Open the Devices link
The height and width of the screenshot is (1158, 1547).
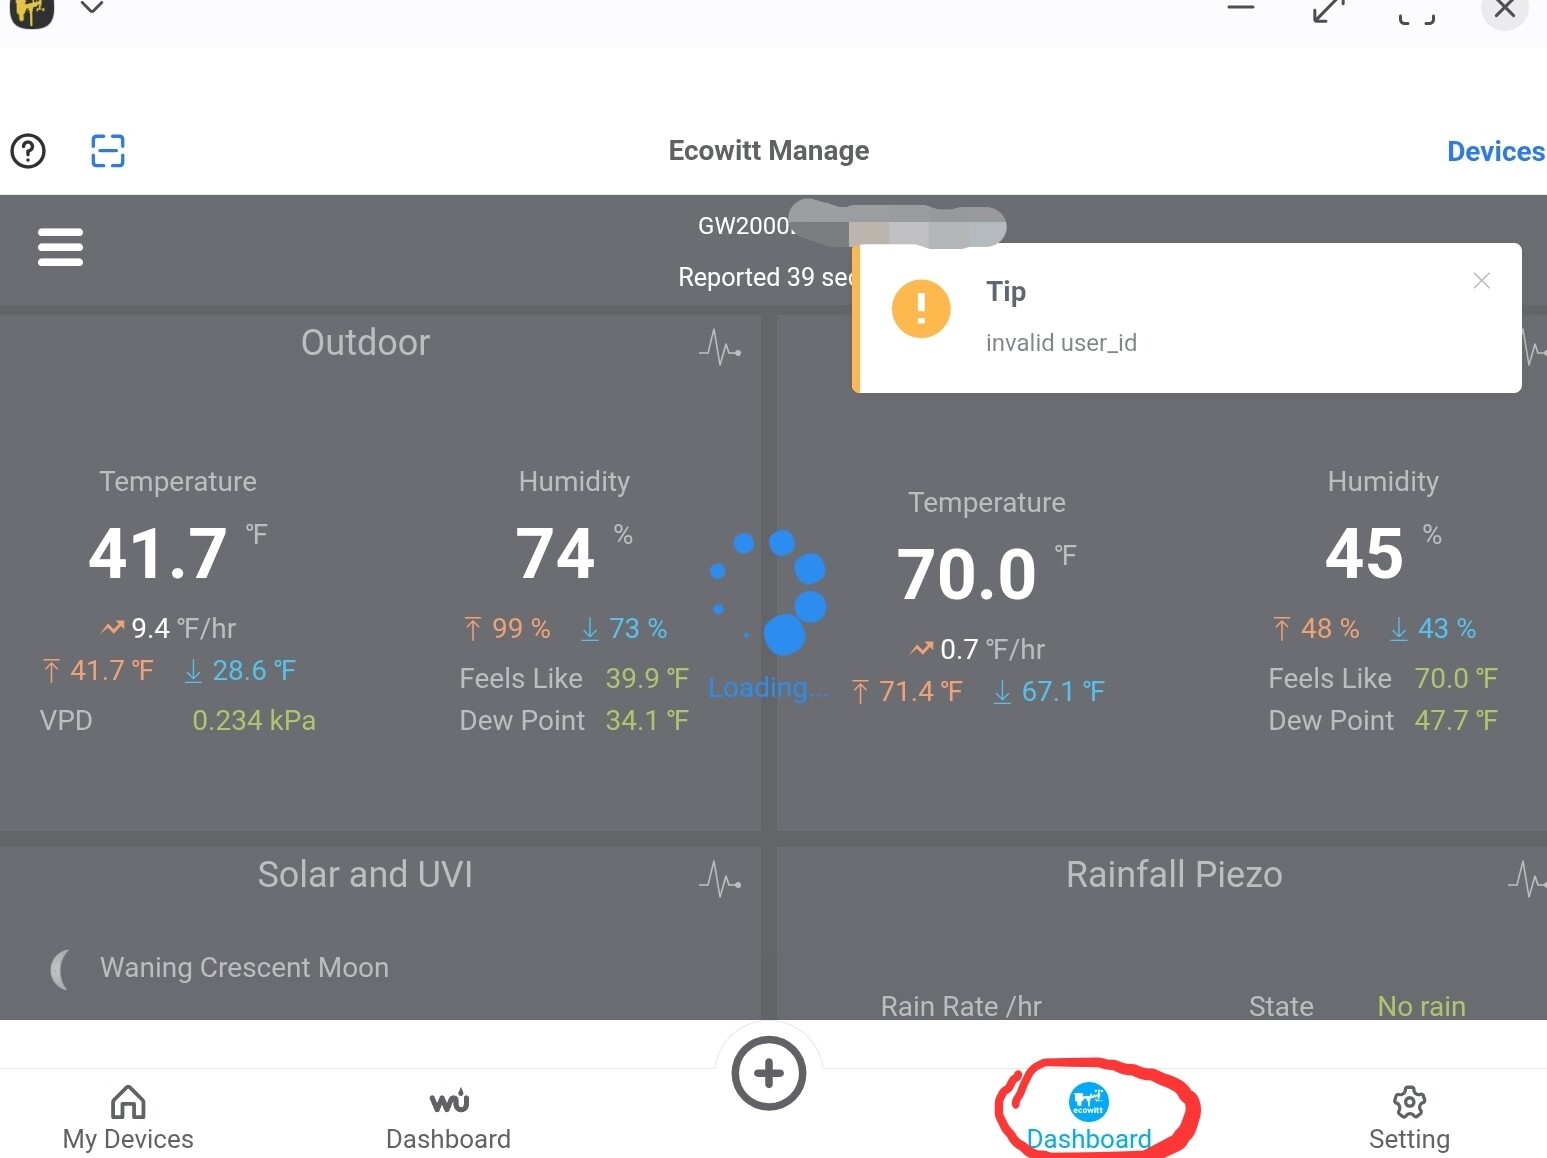click(x=1495, y=151)
